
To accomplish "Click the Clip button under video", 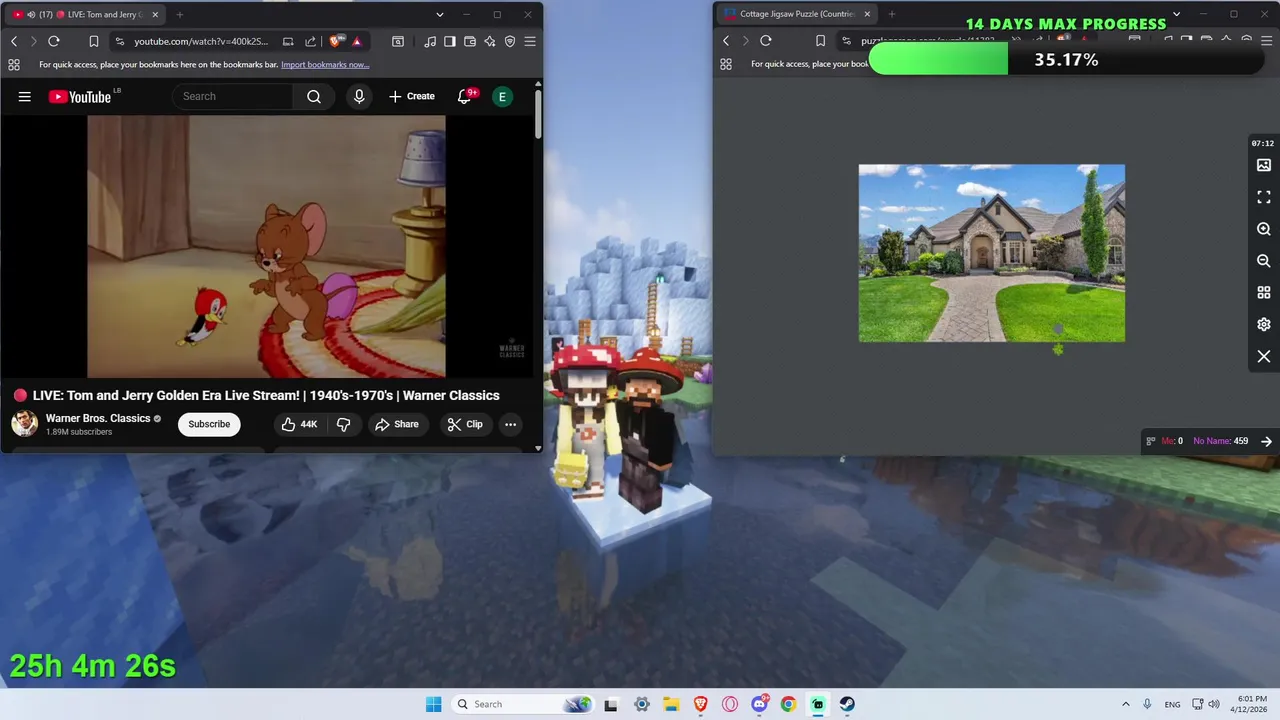I will tap(465, 424).
